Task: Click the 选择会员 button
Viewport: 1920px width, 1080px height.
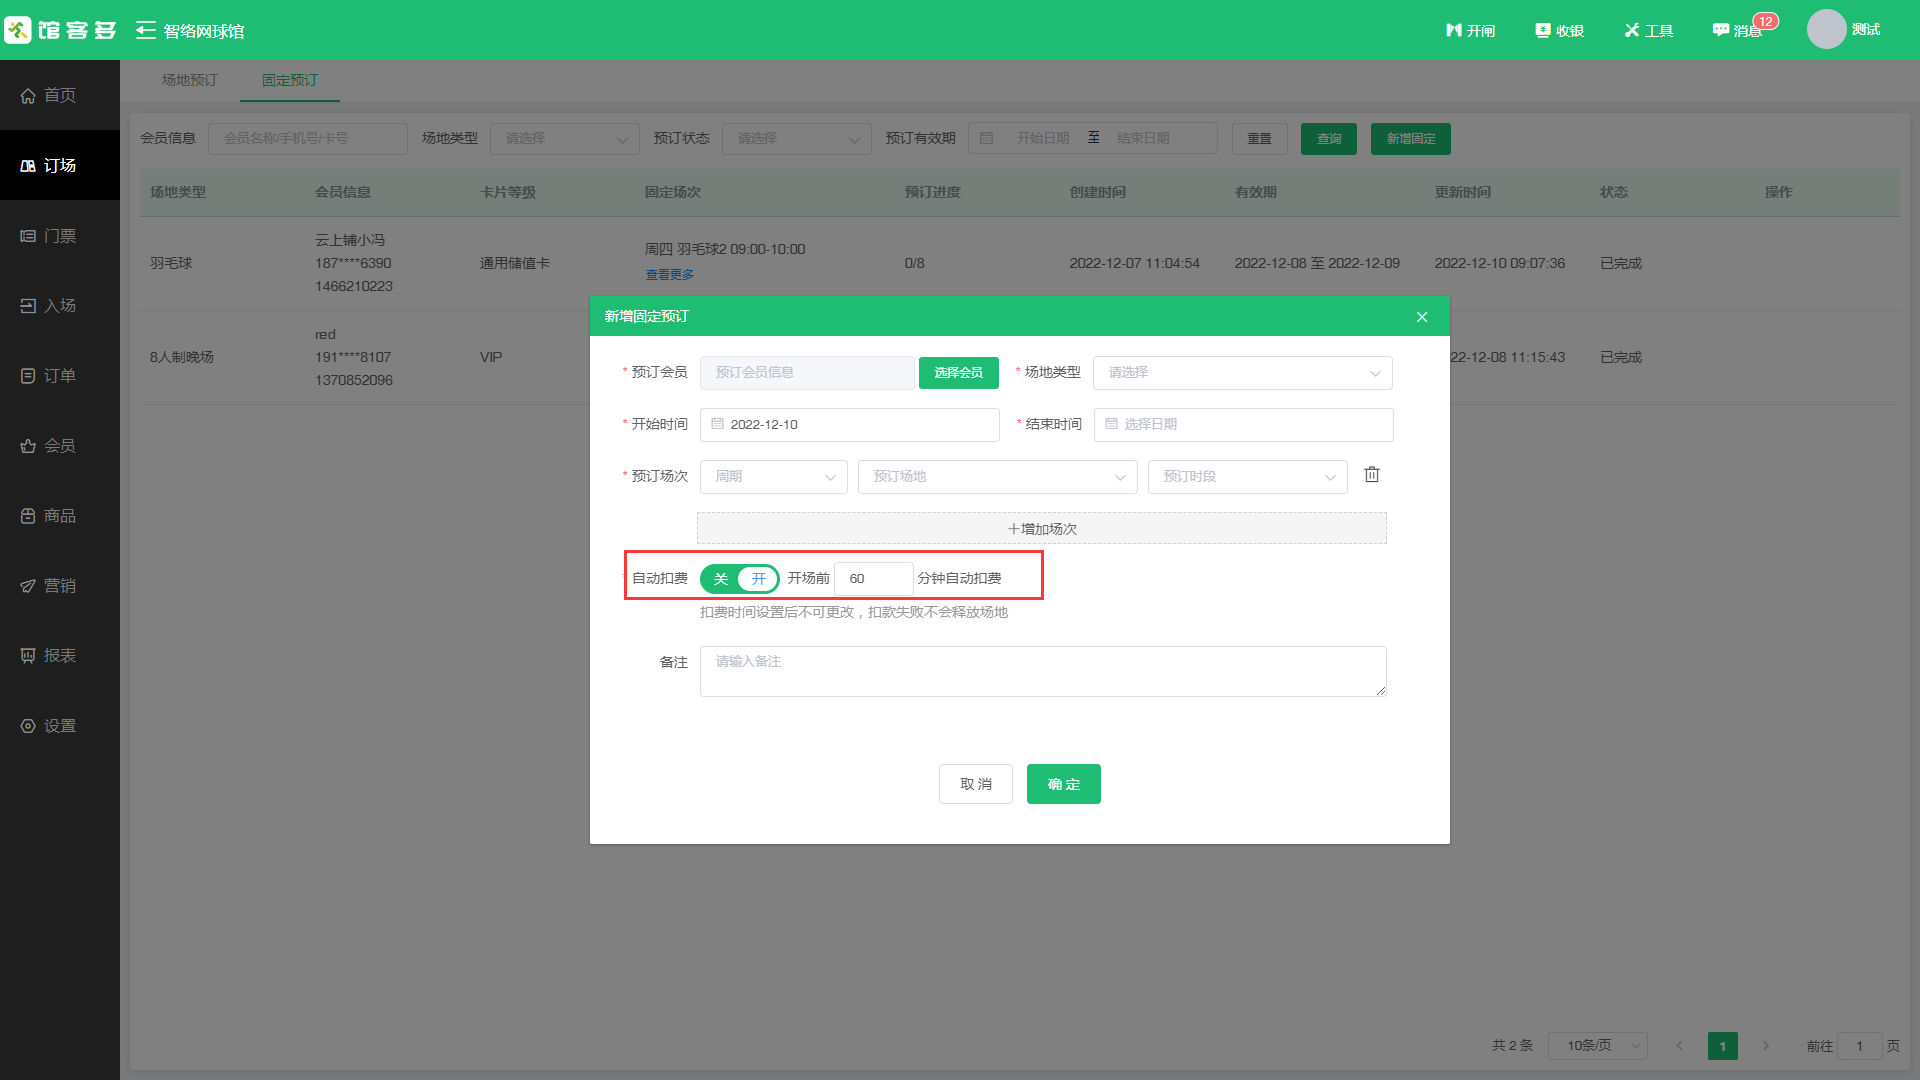Action: pyautogui.click(x=958, y=373)
